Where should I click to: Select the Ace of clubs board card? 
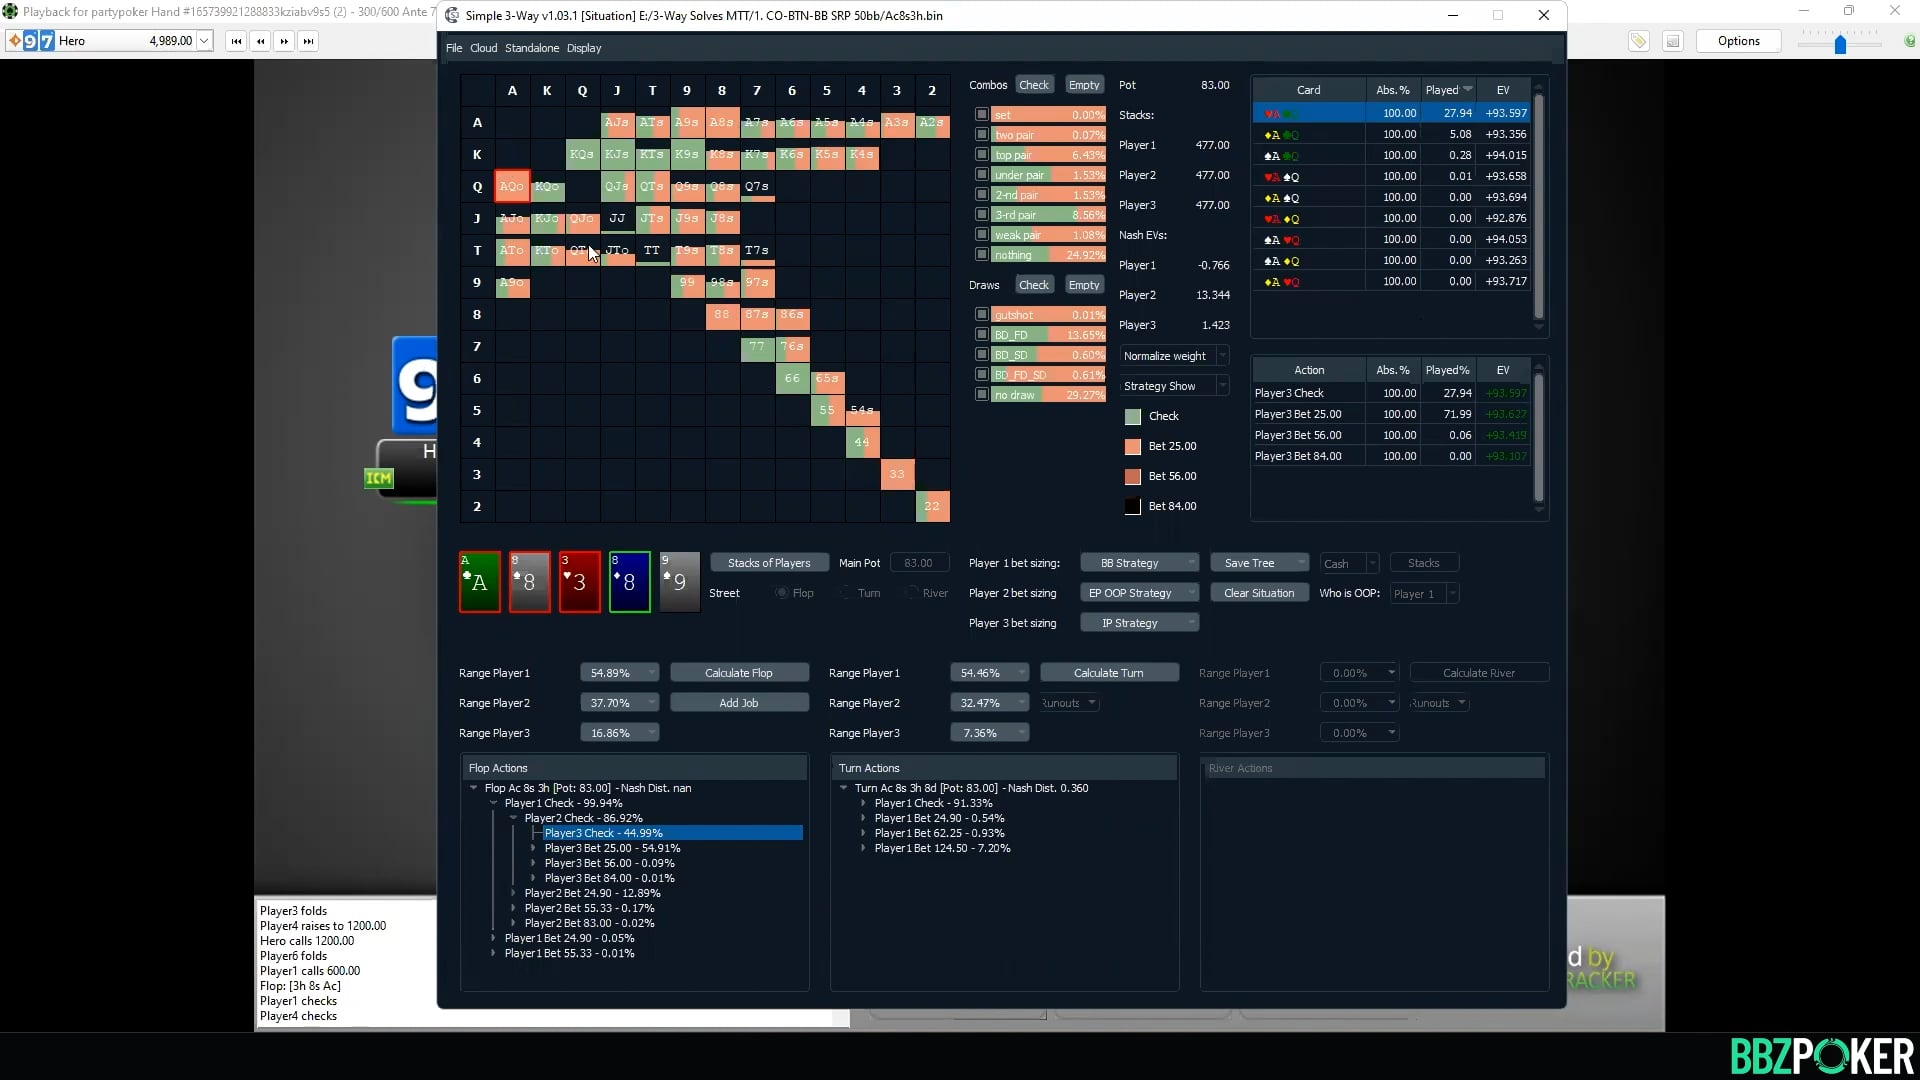(x=479, y=581)
